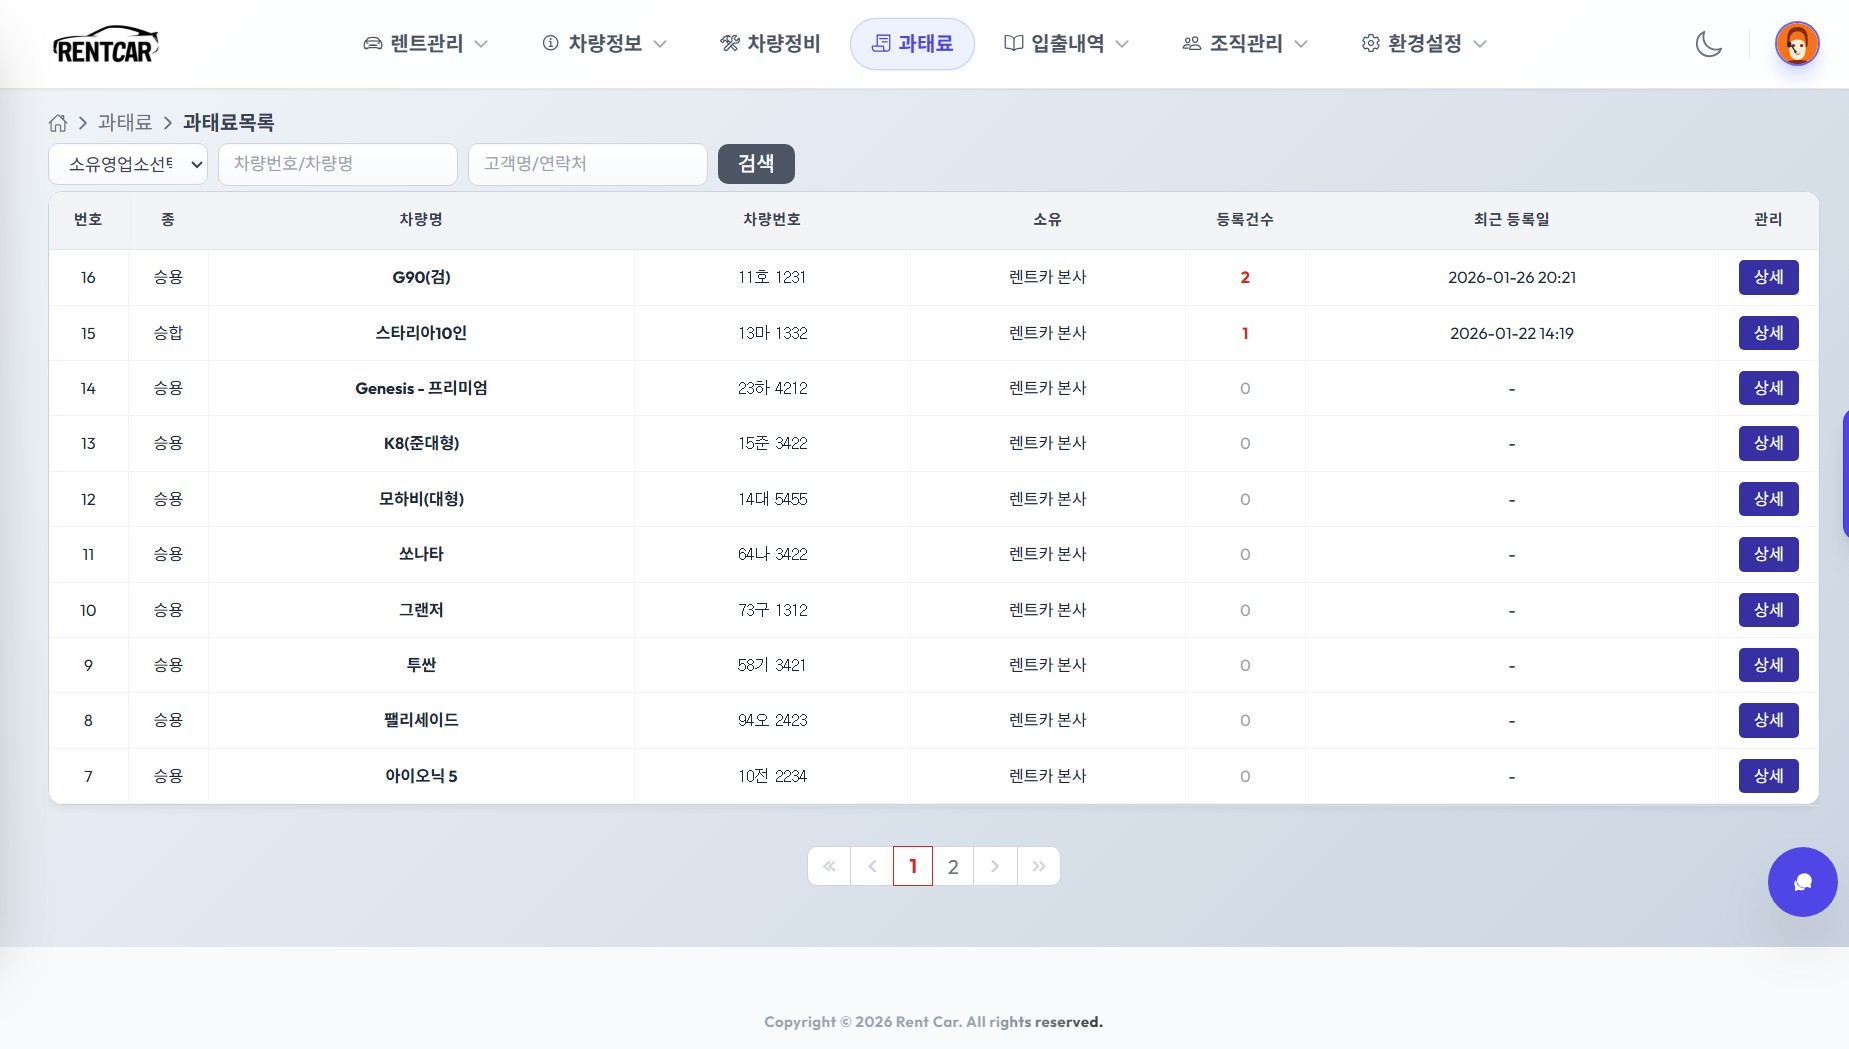The width and height of the screenshot is (1849, 1049).
Task: Click the RENTCAR logo
Action: pos(106,45)
